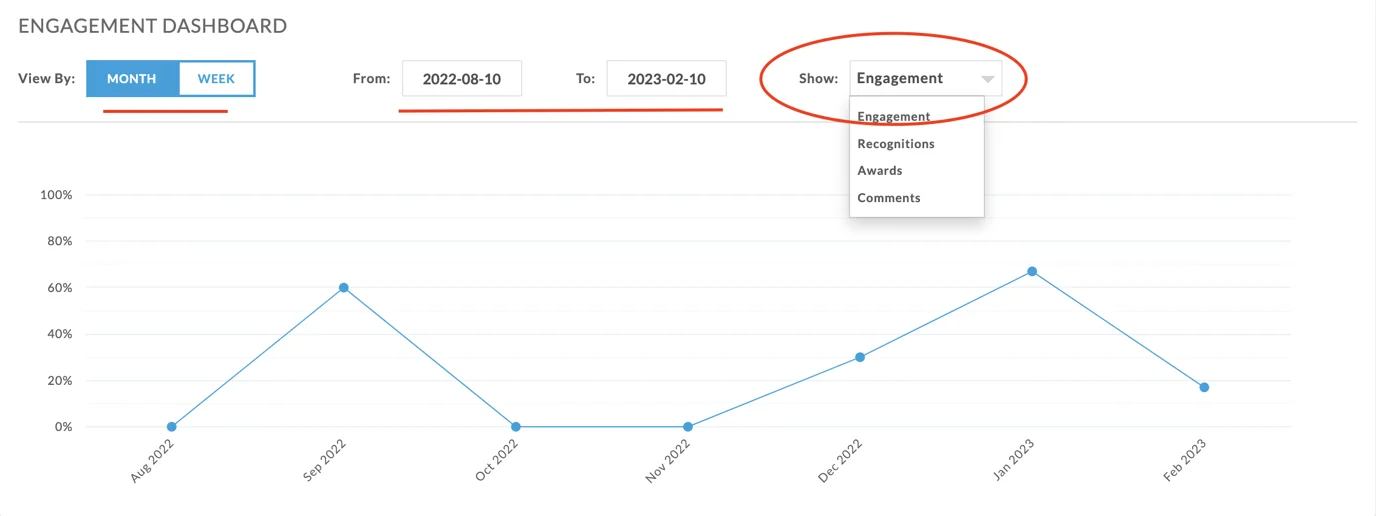Switch view to MONTH
The image size is (1376, 516).
132,79
